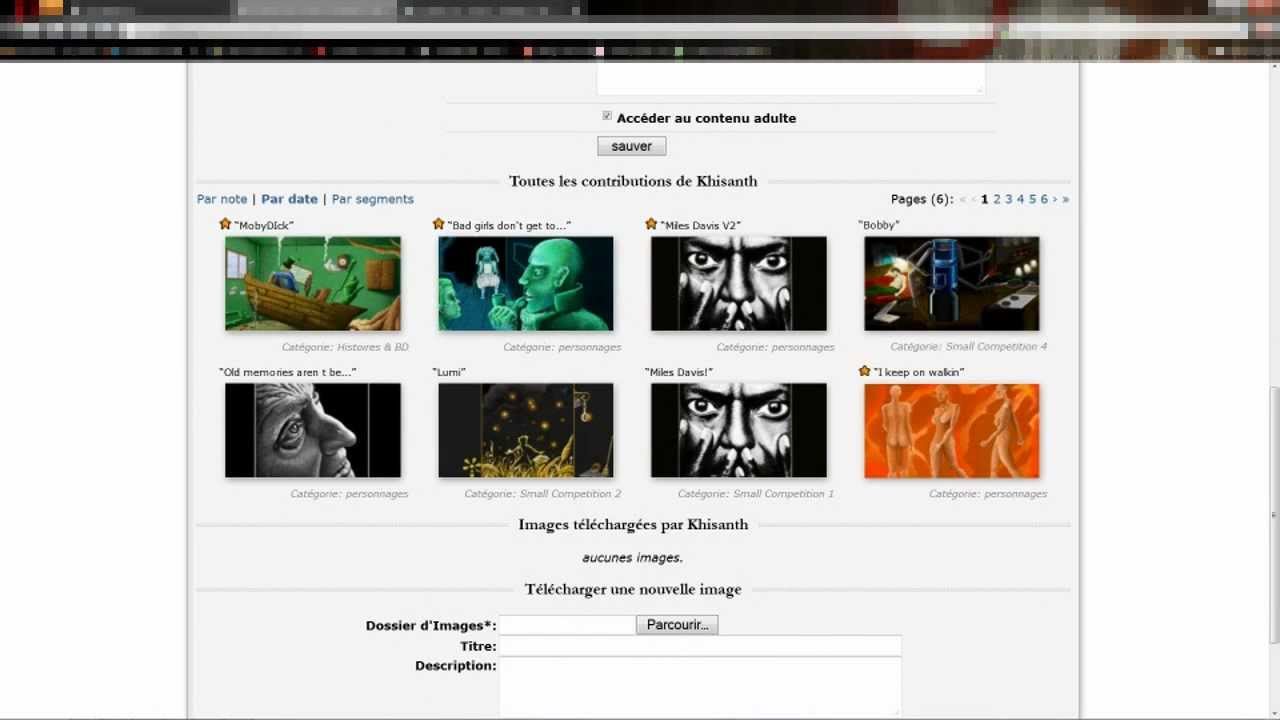The width and height of the screenshot is (1280, 720).
Task: Click the title text "I keep on walkin"
Action: pyautogui.click(x=918, y=372)
